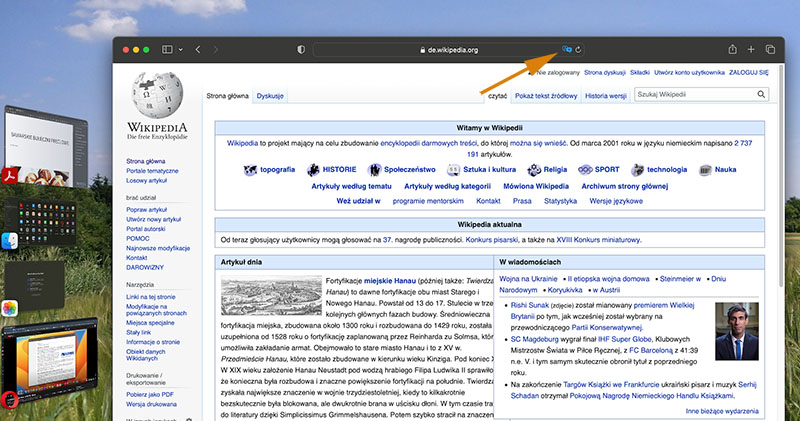Click the SPORT rings icon
The image size is (800, 421).
click(585, 170)
